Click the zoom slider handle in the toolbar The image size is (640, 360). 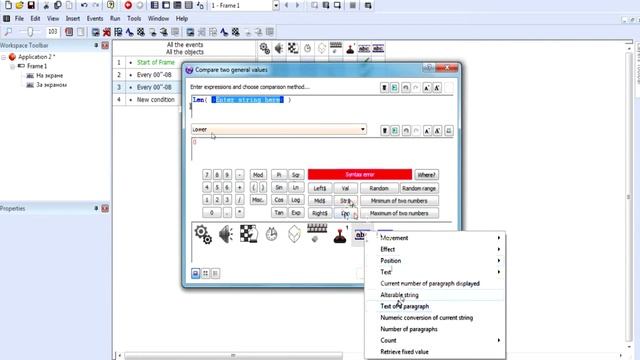click(30, 31)
